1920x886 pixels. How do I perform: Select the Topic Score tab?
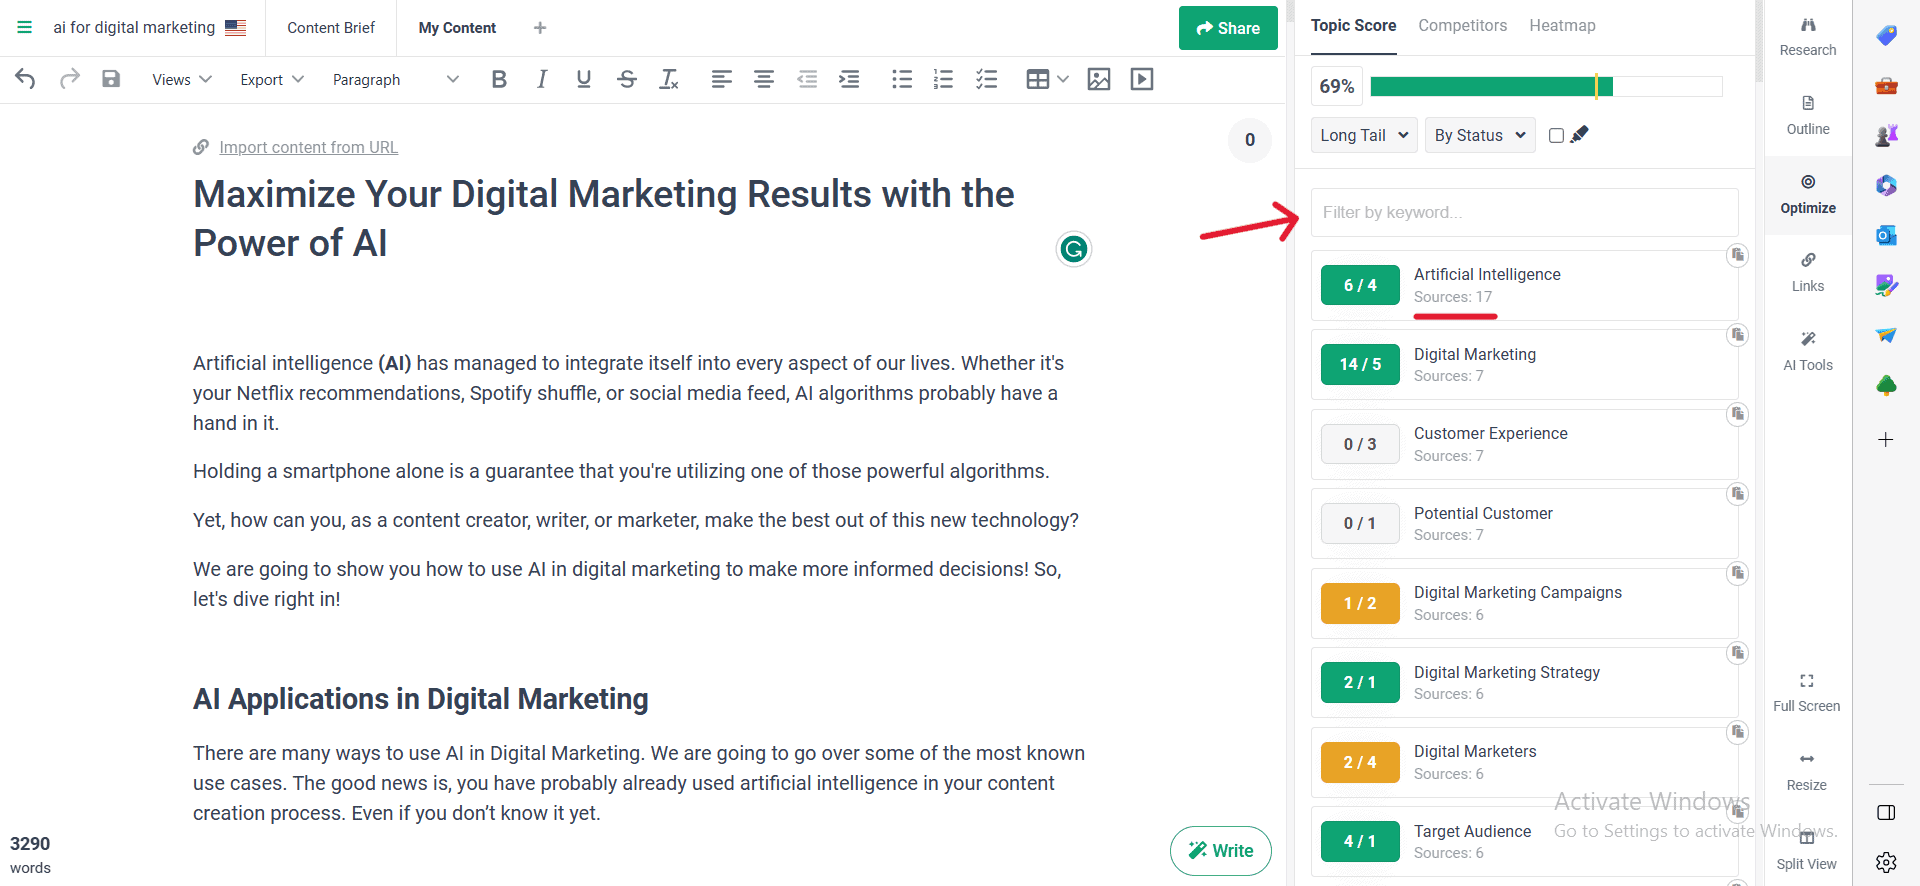(x=1353, y=26)
